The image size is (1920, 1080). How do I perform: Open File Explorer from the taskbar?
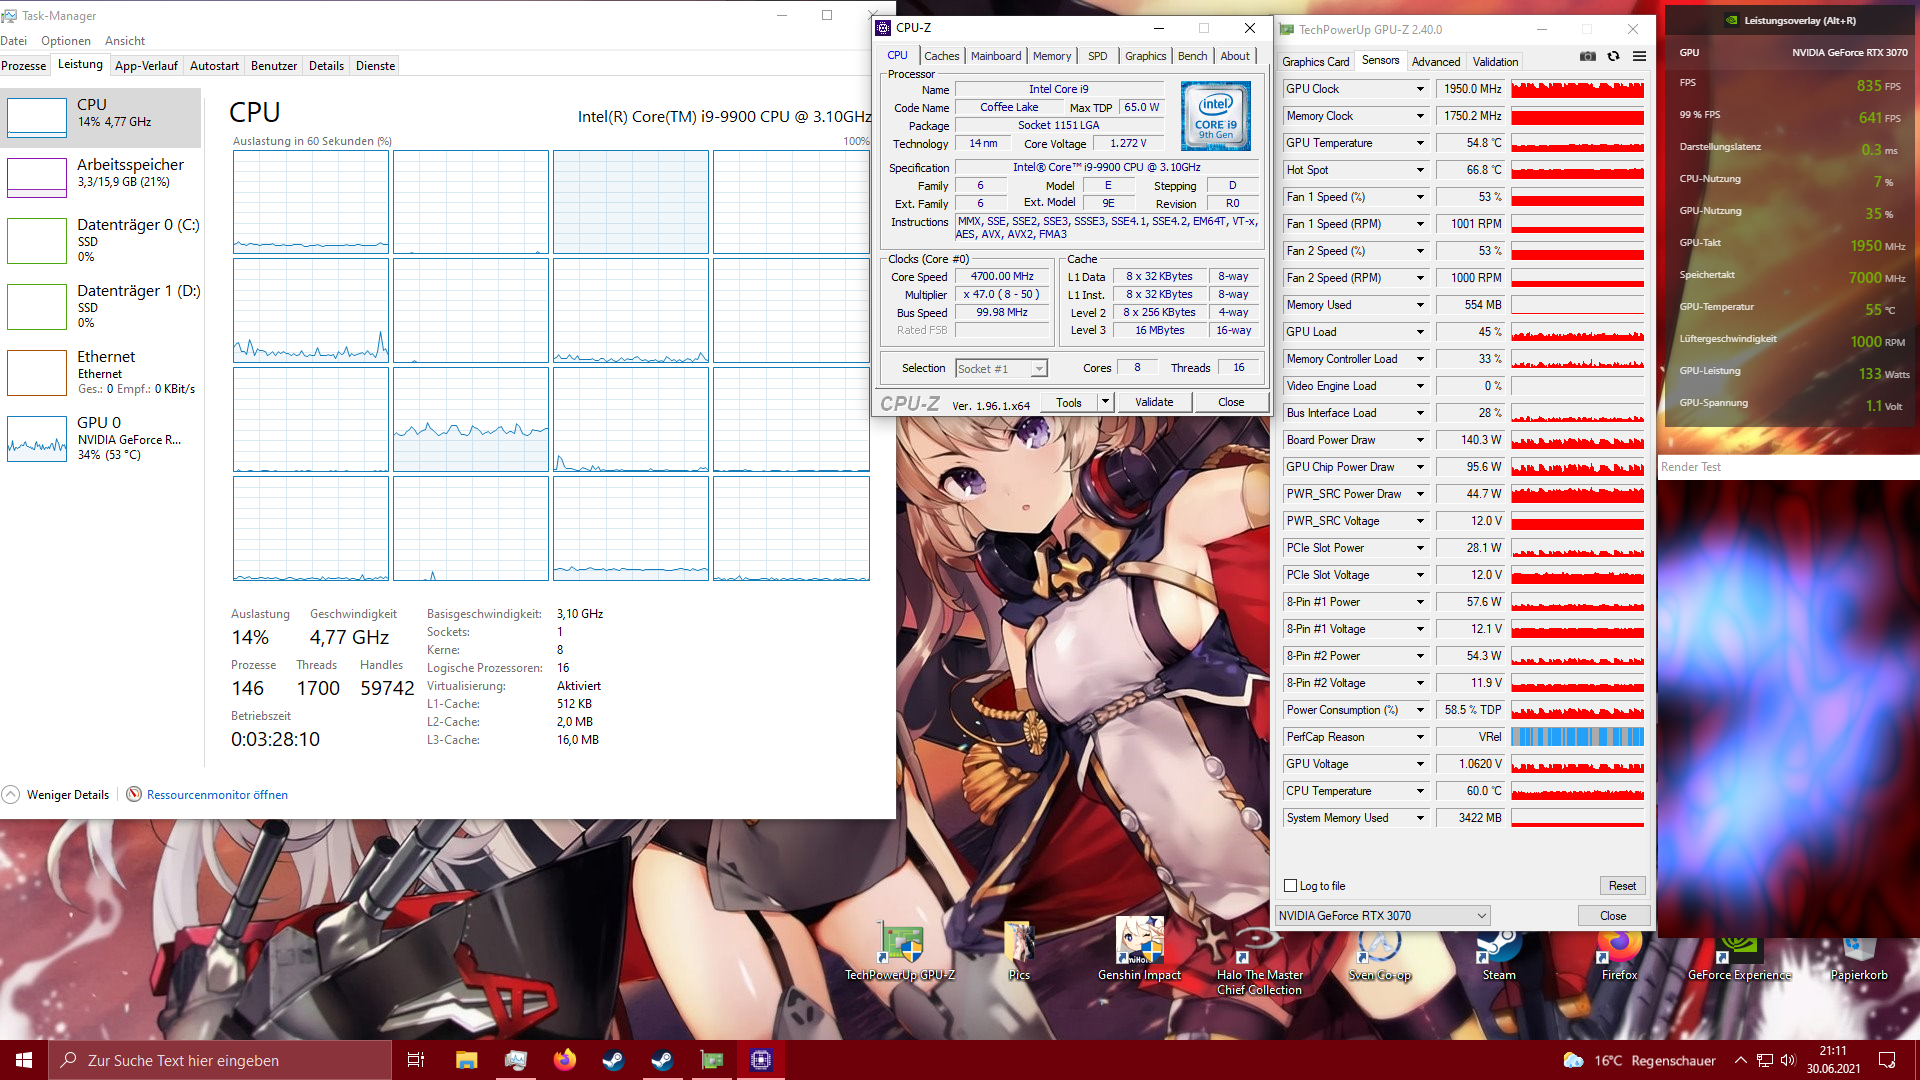[x=467, y=1060]
